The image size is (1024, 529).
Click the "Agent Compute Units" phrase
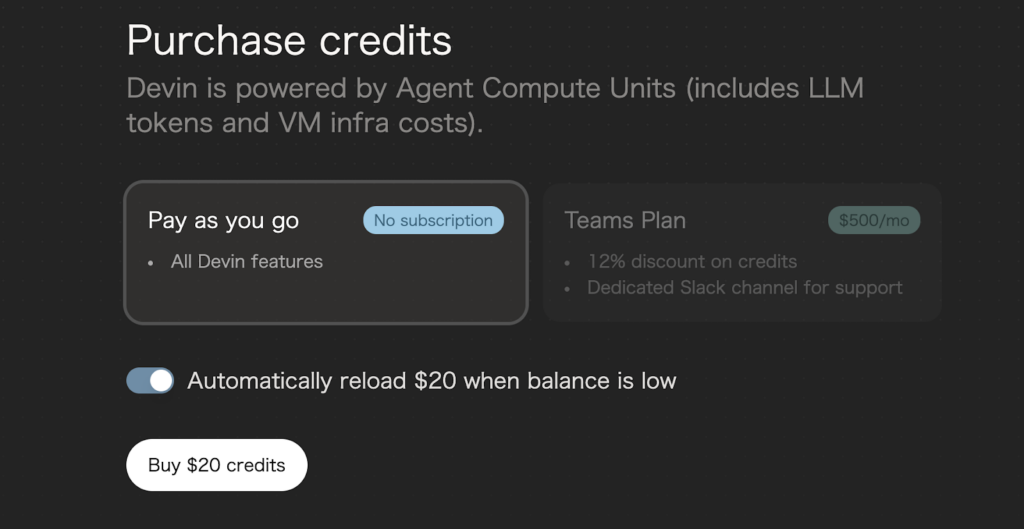pyautogui.click(x=536, y=88)
